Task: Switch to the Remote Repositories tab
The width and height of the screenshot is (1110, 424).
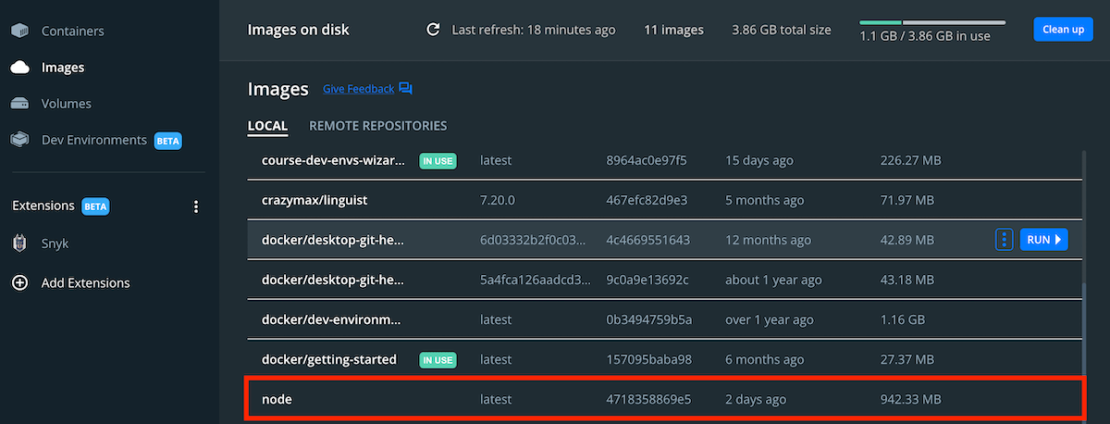Action: click(x=378, y=126)
